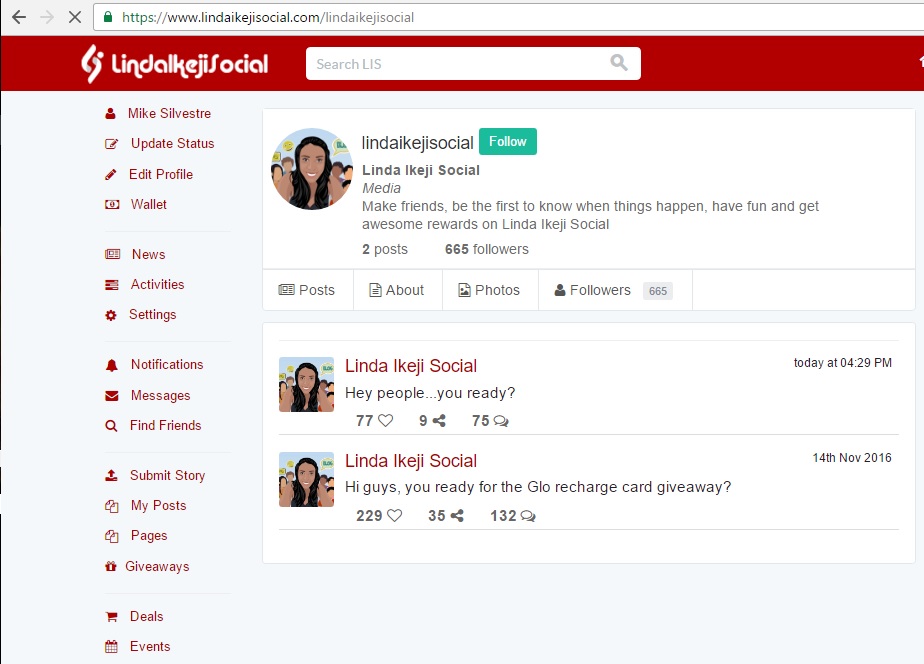The width and height of the screenshot is (924, 664).
Task: Open comments on Glo recharge giveaway post
Action: click(528, 516)
